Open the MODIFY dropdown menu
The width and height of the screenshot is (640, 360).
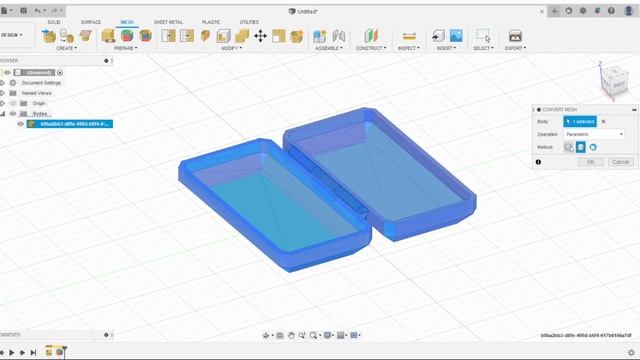[x=231, y=48]
